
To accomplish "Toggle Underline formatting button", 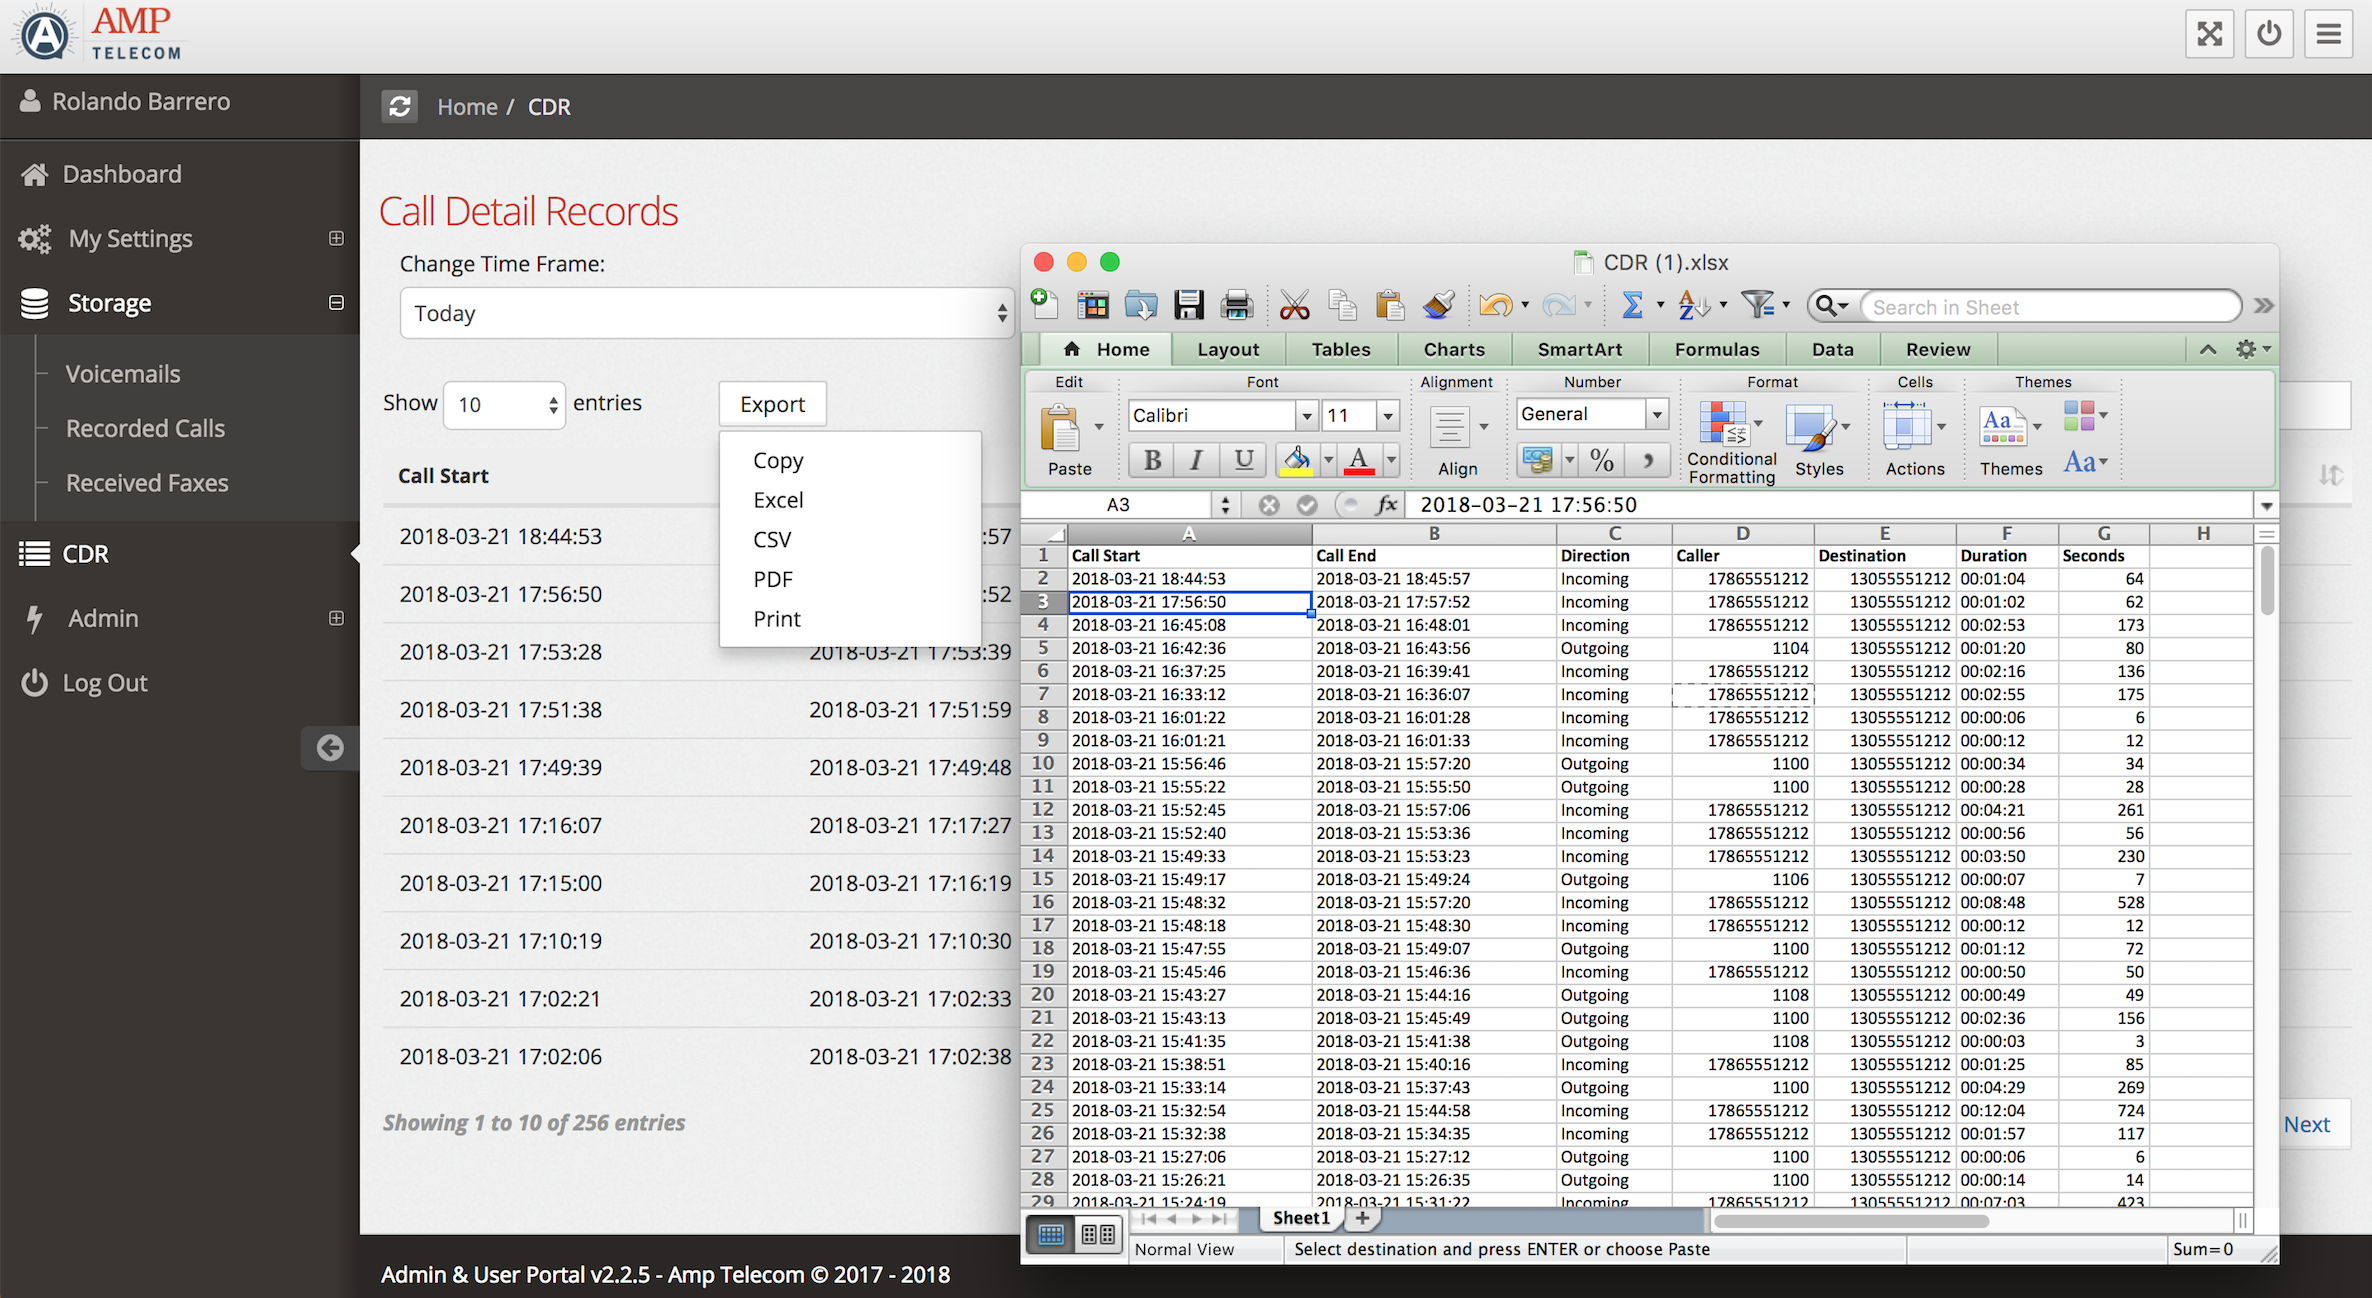I will (x=1243, y=460).
